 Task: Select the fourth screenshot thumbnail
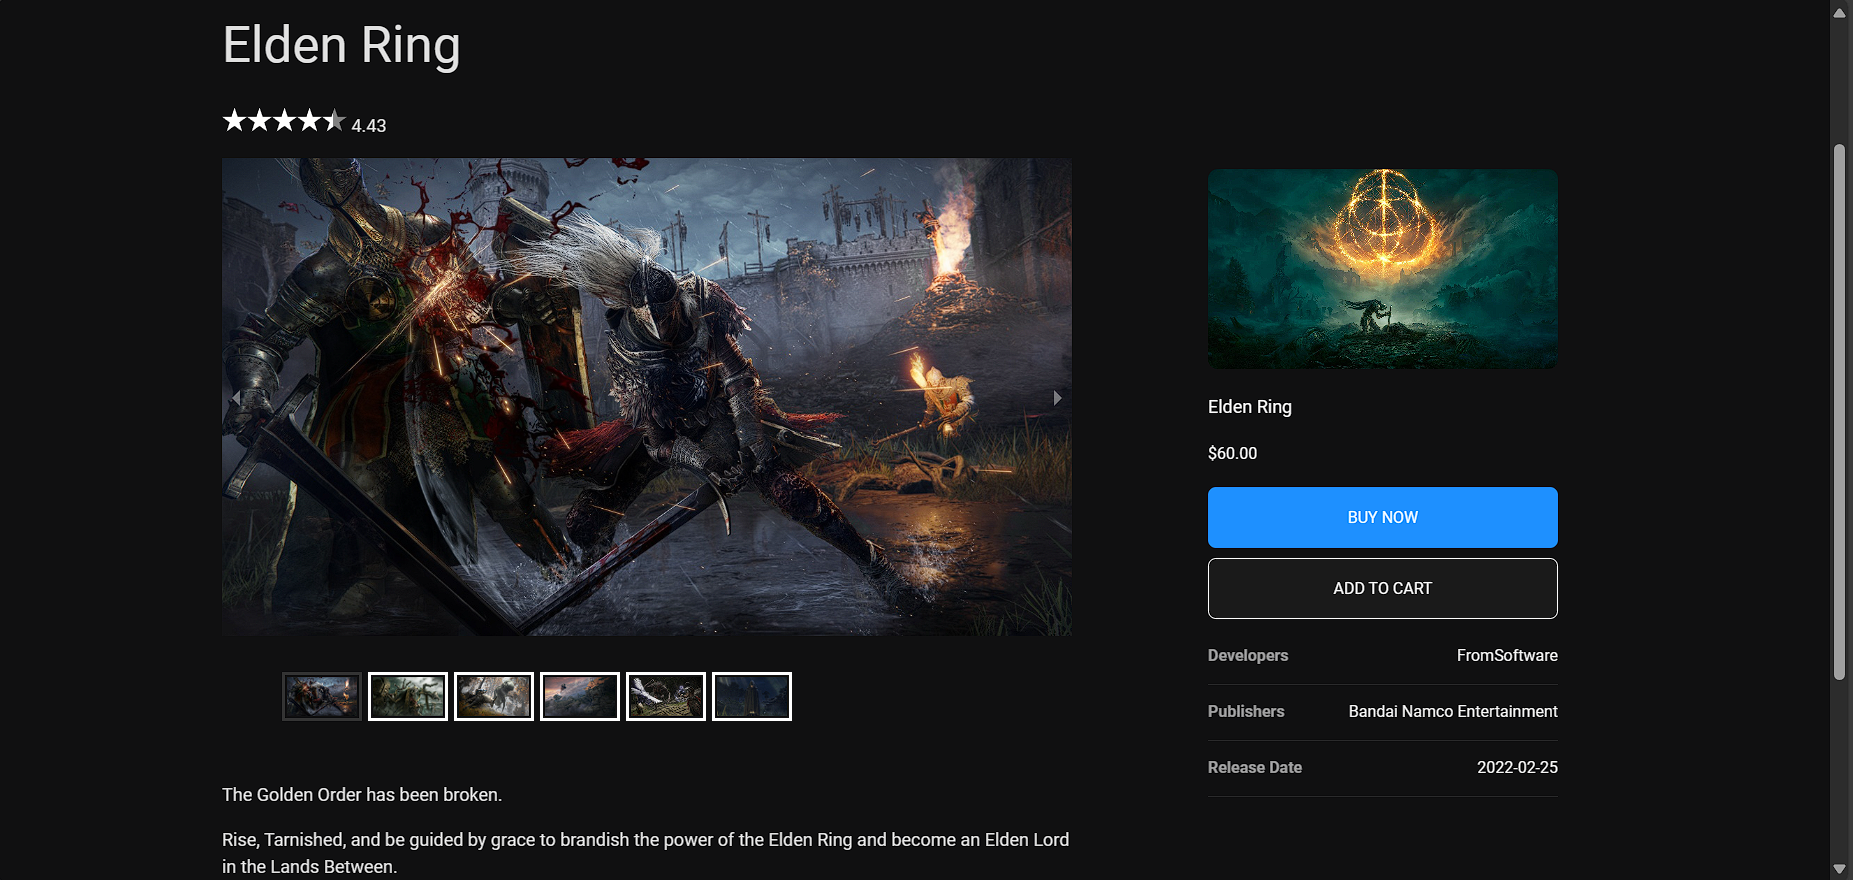click(580, 696)
